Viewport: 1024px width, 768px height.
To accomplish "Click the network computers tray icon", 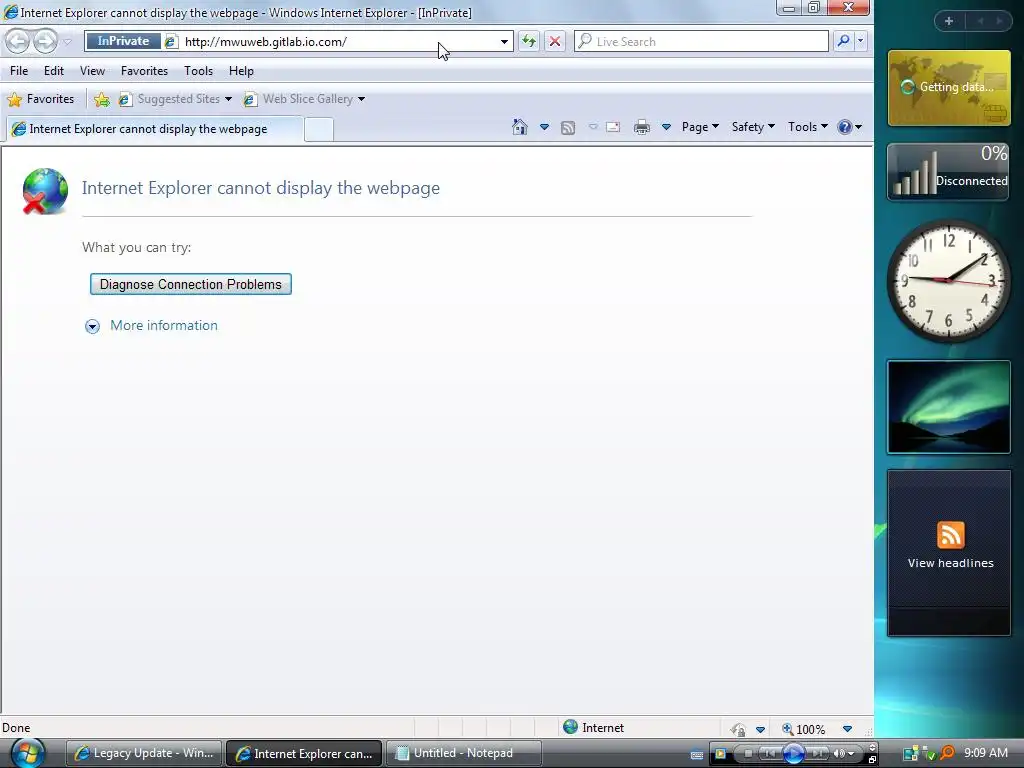I will (910, 753).
